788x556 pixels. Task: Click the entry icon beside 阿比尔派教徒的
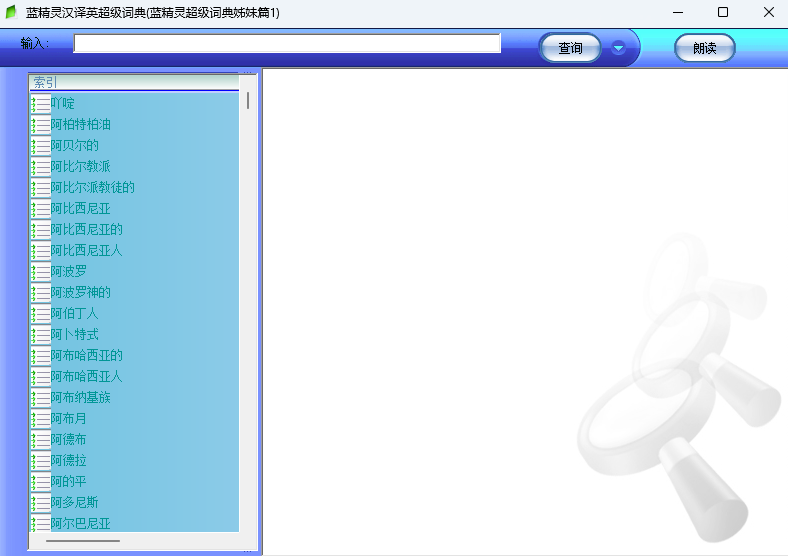click(x=41, y=188)
